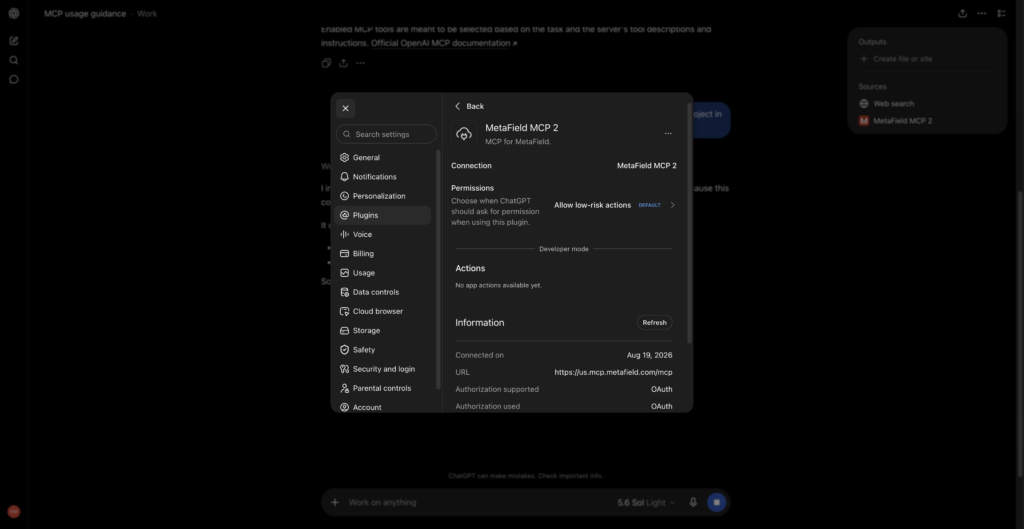Start a new chat from sidebar icon

(x=14, y=40)
